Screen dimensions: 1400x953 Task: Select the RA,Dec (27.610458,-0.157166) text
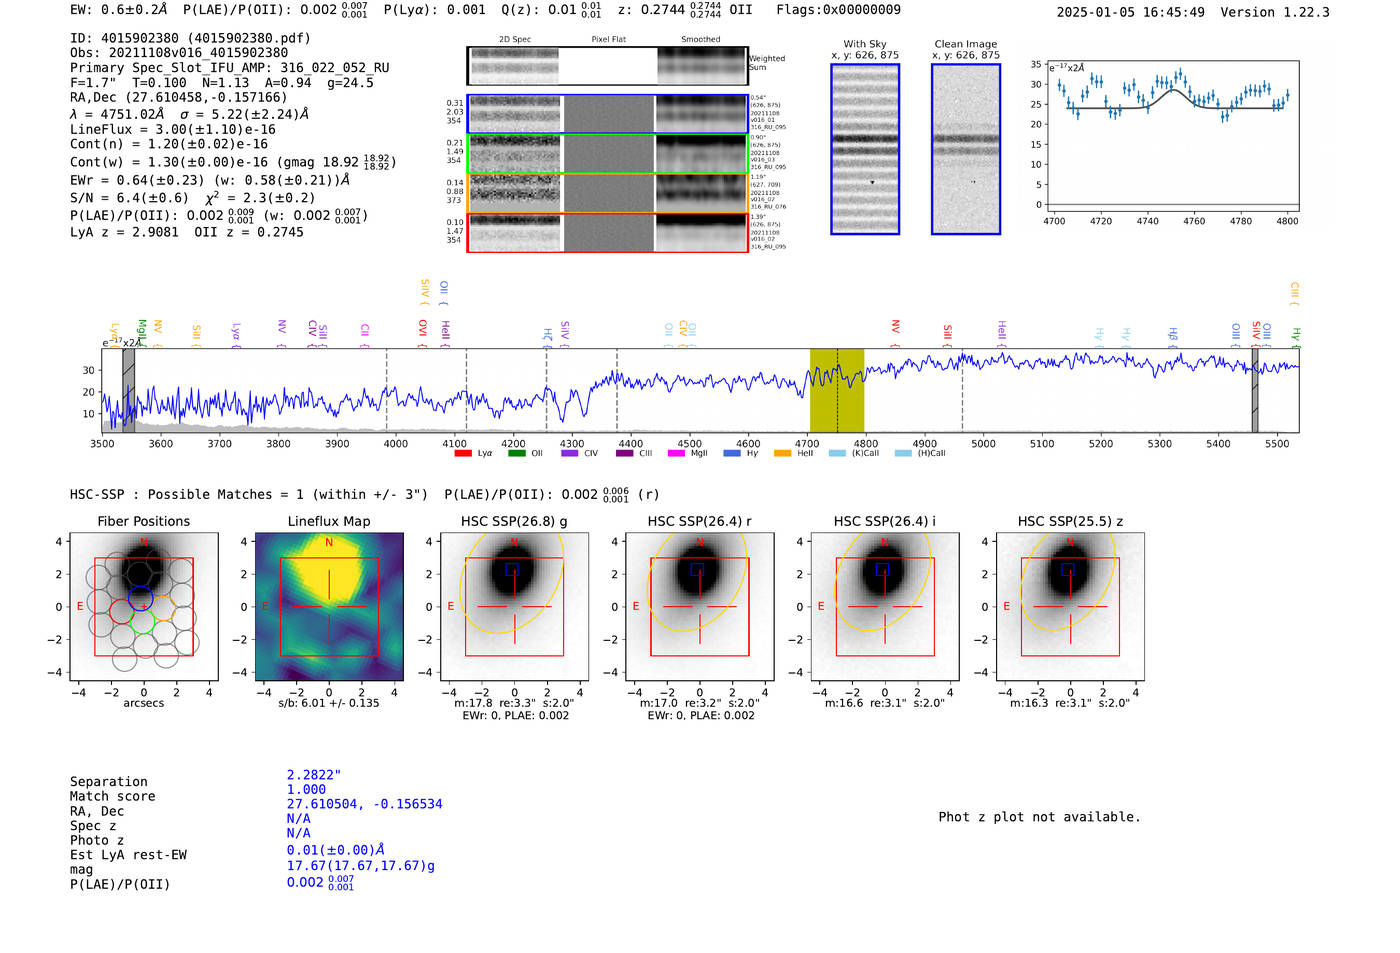[178, 98]
